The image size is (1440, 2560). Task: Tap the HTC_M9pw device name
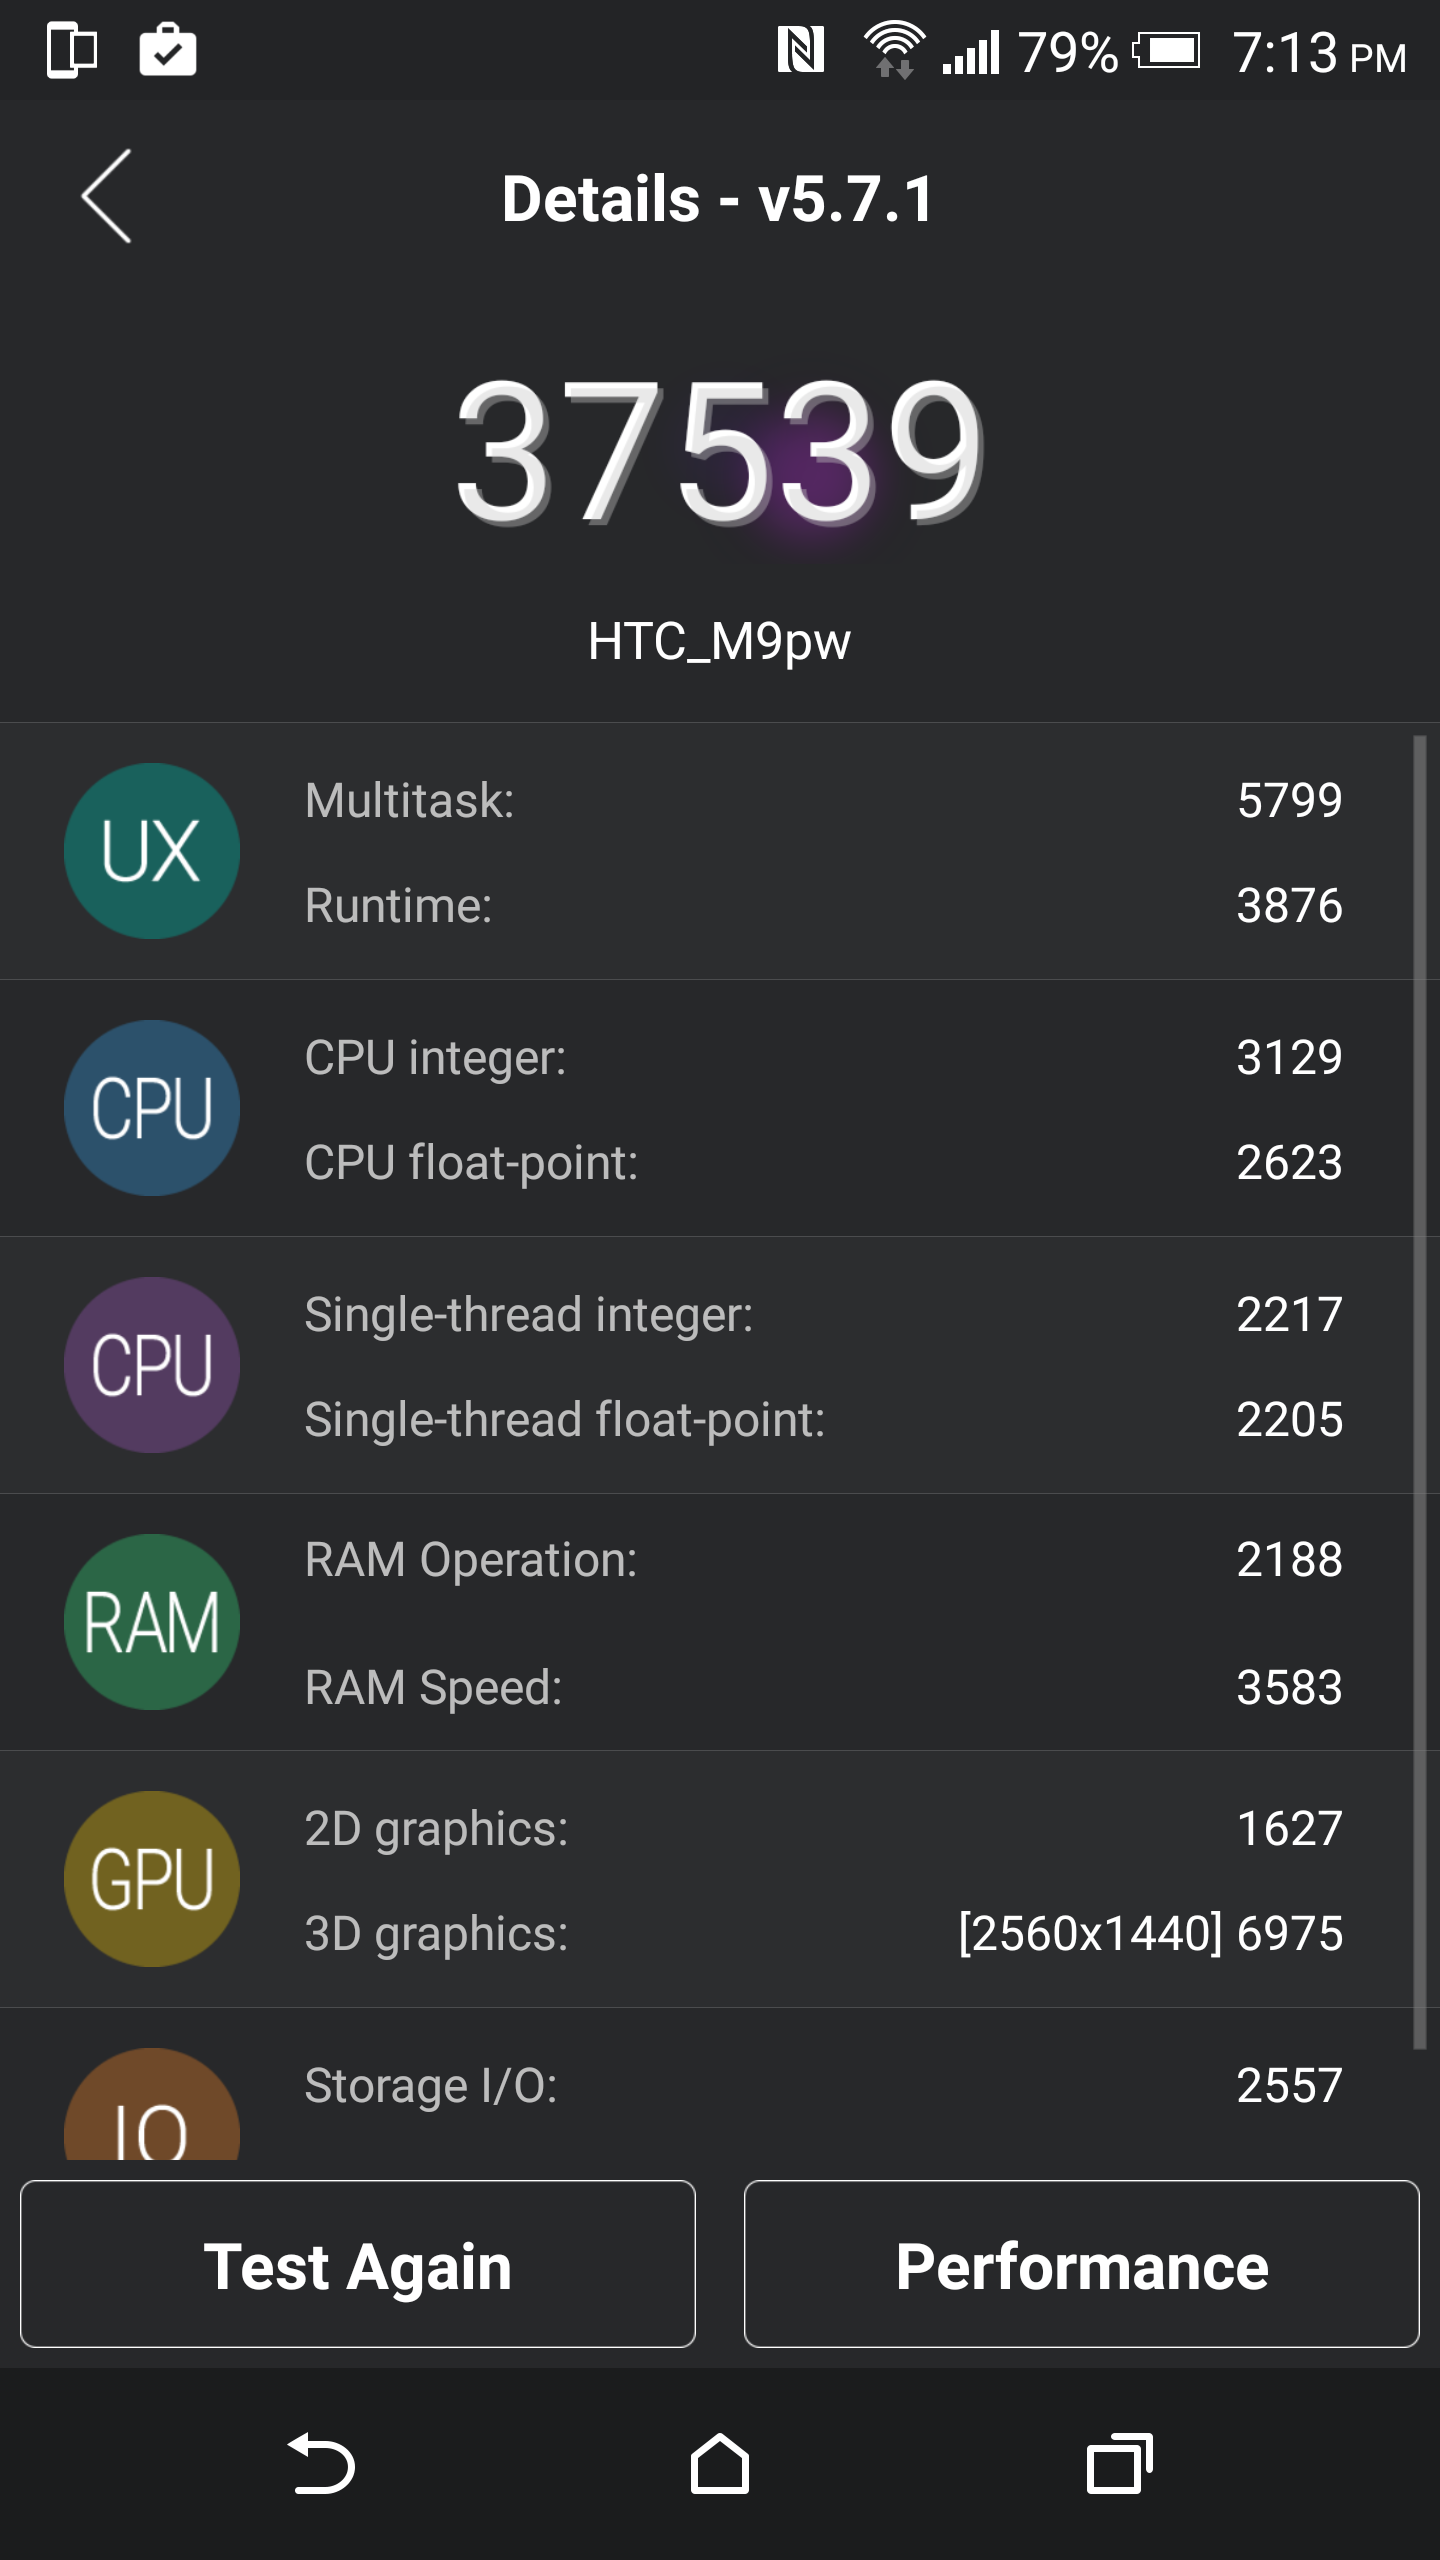[720, 641]
